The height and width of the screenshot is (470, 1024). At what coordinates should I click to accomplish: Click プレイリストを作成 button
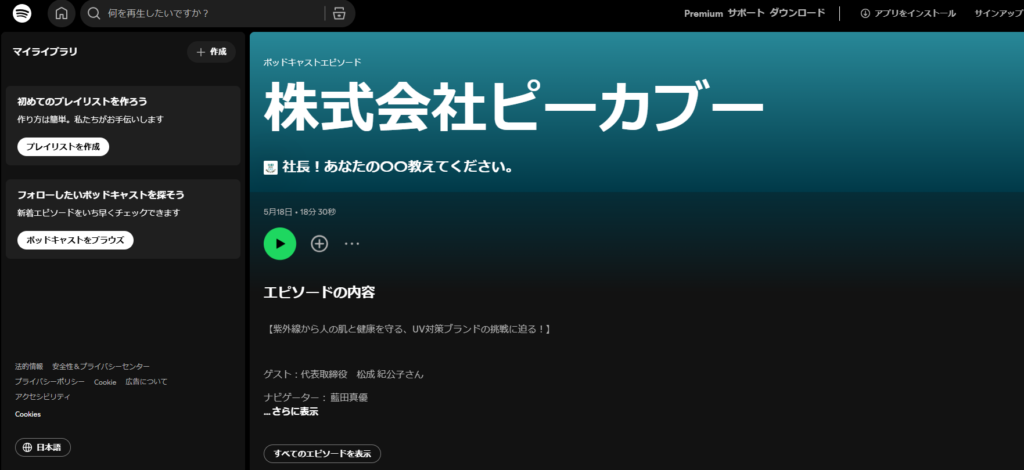coord(63,147)
